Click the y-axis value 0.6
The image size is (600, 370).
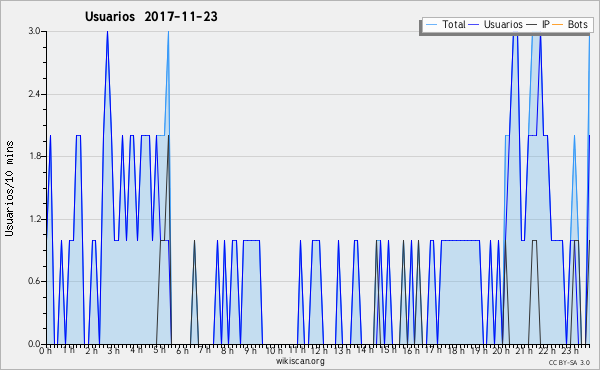point(34,282)
